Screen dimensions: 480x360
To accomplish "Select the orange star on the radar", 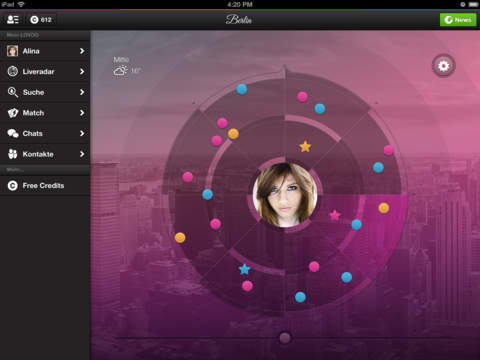I will pos(305,146).
